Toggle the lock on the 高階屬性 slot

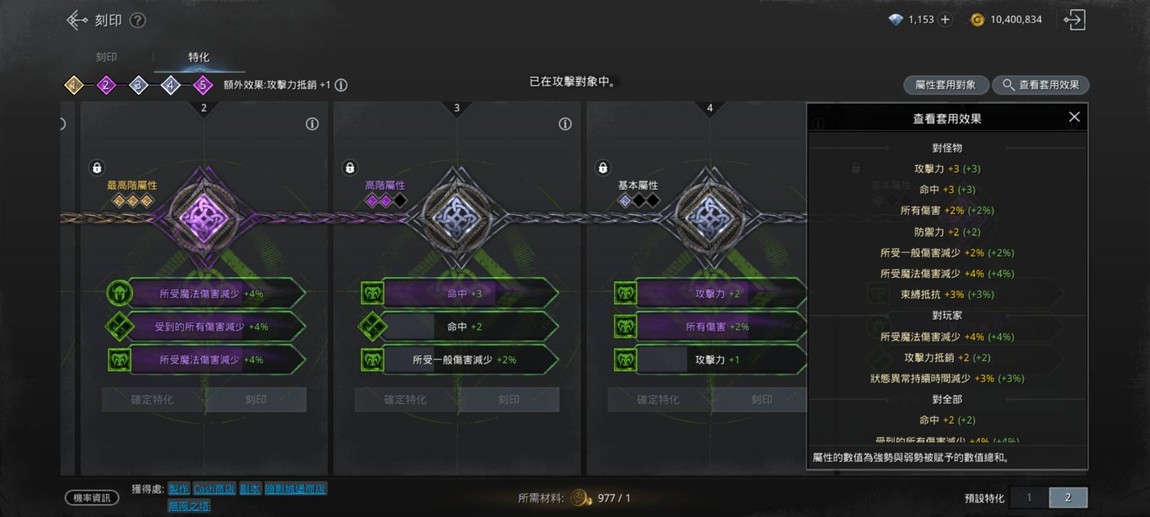[350, 168]
